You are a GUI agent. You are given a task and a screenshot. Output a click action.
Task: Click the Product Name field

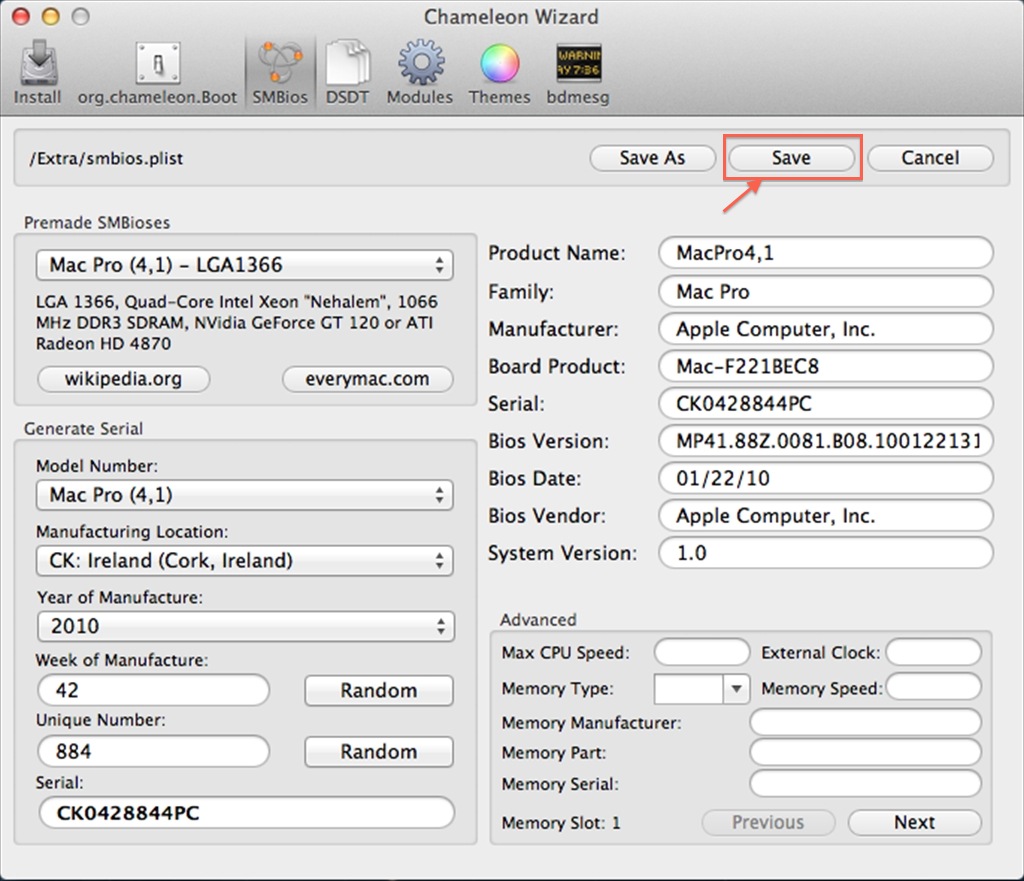pyautogui.click(x=826, y=253)
